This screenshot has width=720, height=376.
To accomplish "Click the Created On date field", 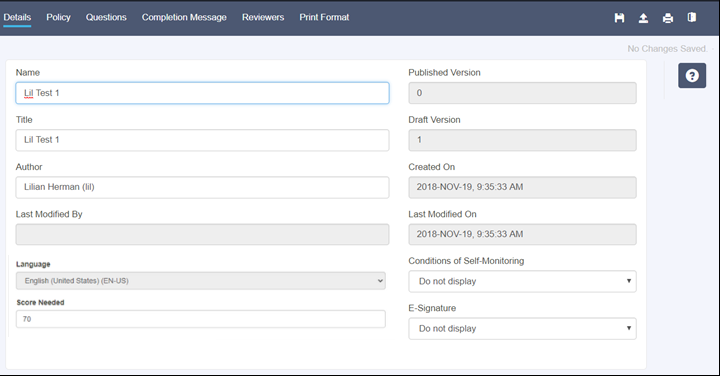I will 523,187.
